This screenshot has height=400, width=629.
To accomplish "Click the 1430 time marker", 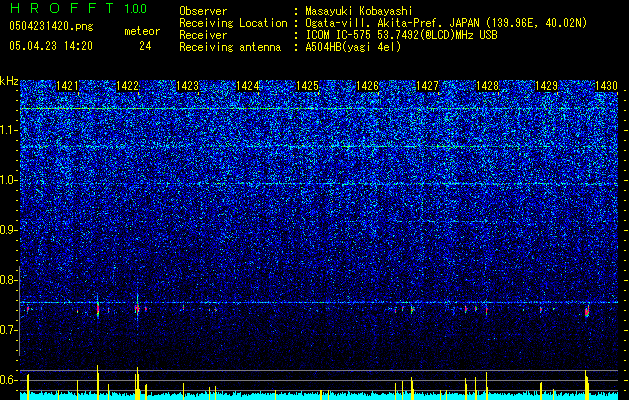I will (x=606, y=86).
